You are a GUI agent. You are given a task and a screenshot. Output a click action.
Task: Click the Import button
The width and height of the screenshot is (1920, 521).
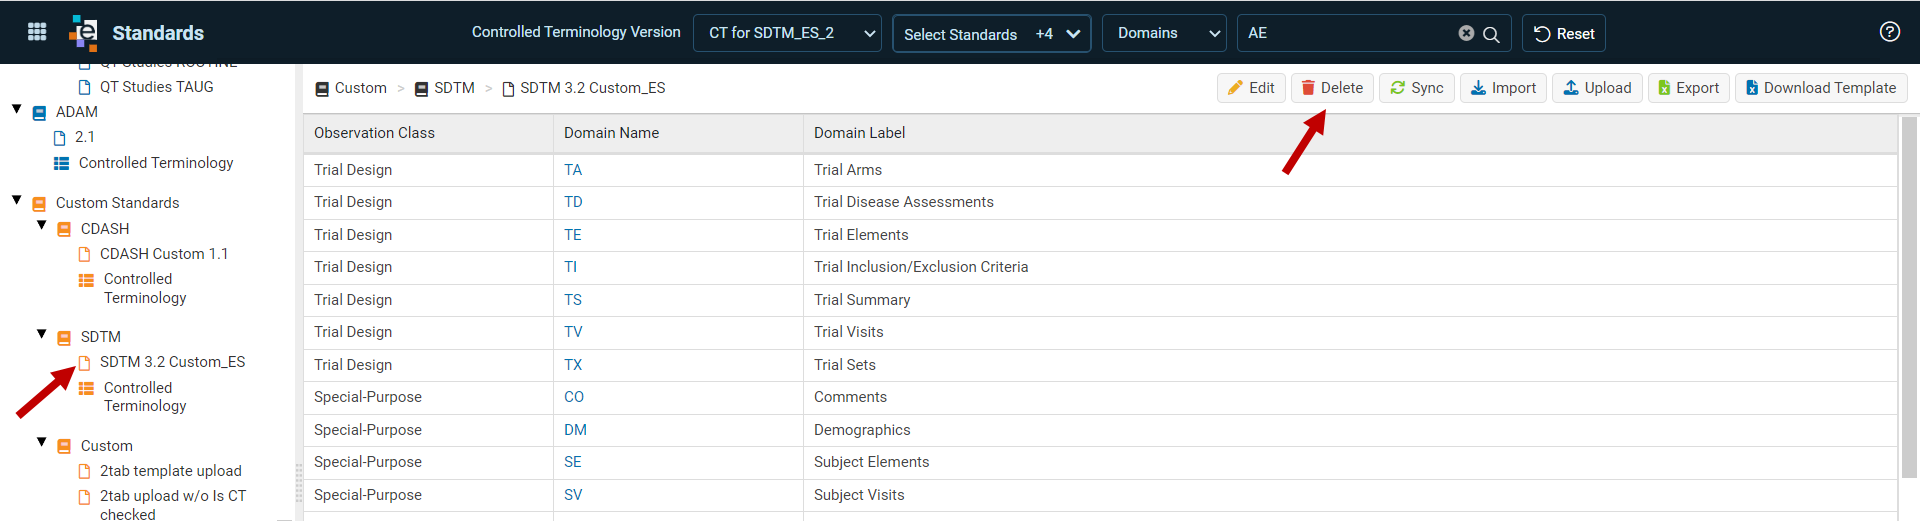[1503, 88]
